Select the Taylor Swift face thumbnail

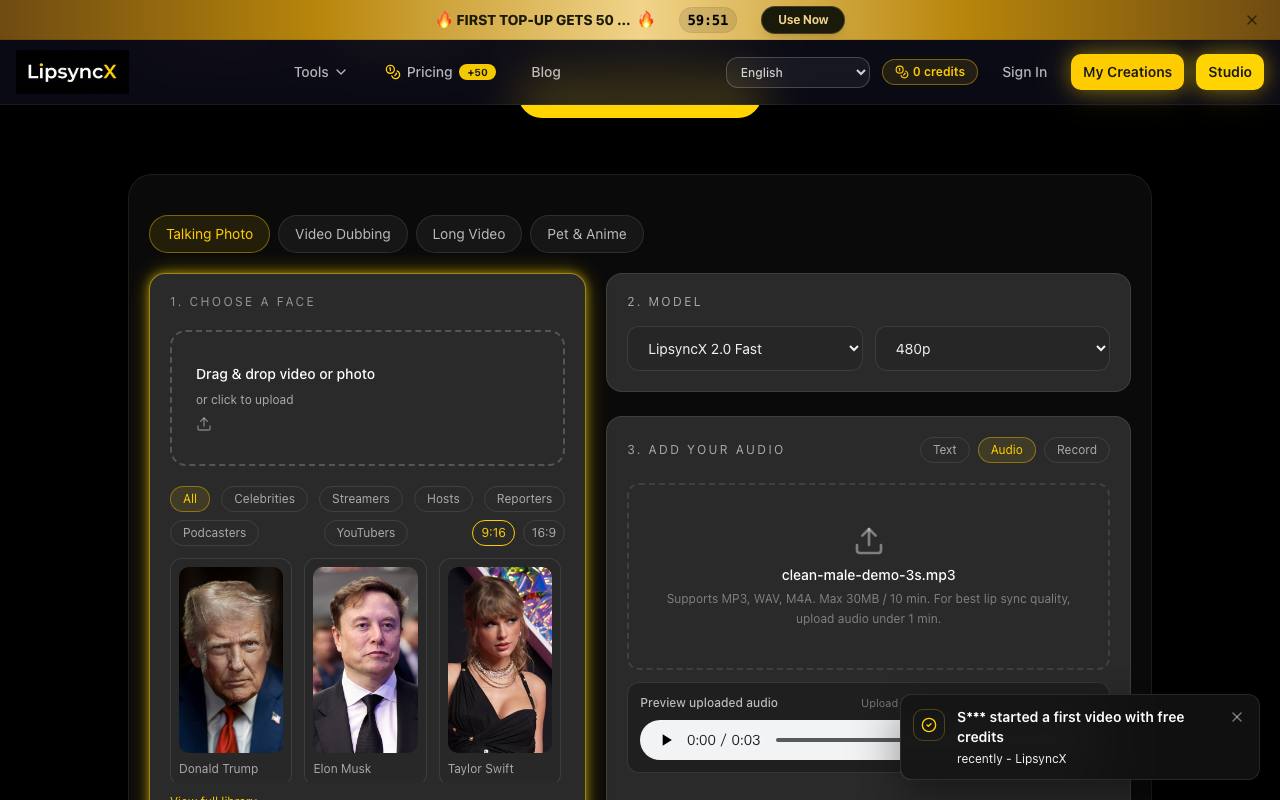pyautogui.click(x=500, y=660)
